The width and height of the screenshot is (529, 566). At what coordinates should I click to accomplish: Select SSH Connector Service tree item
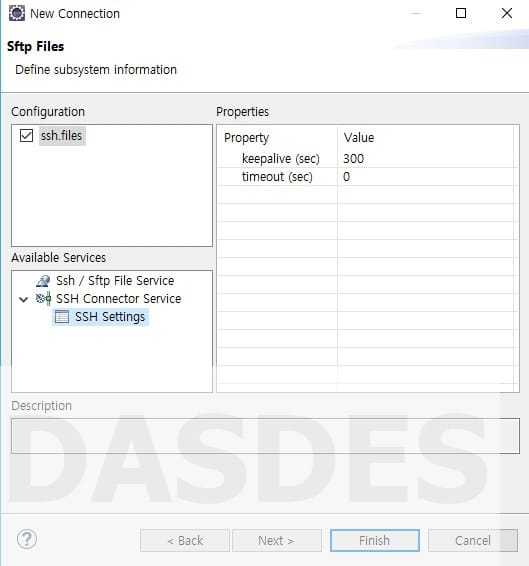[118, 299]
